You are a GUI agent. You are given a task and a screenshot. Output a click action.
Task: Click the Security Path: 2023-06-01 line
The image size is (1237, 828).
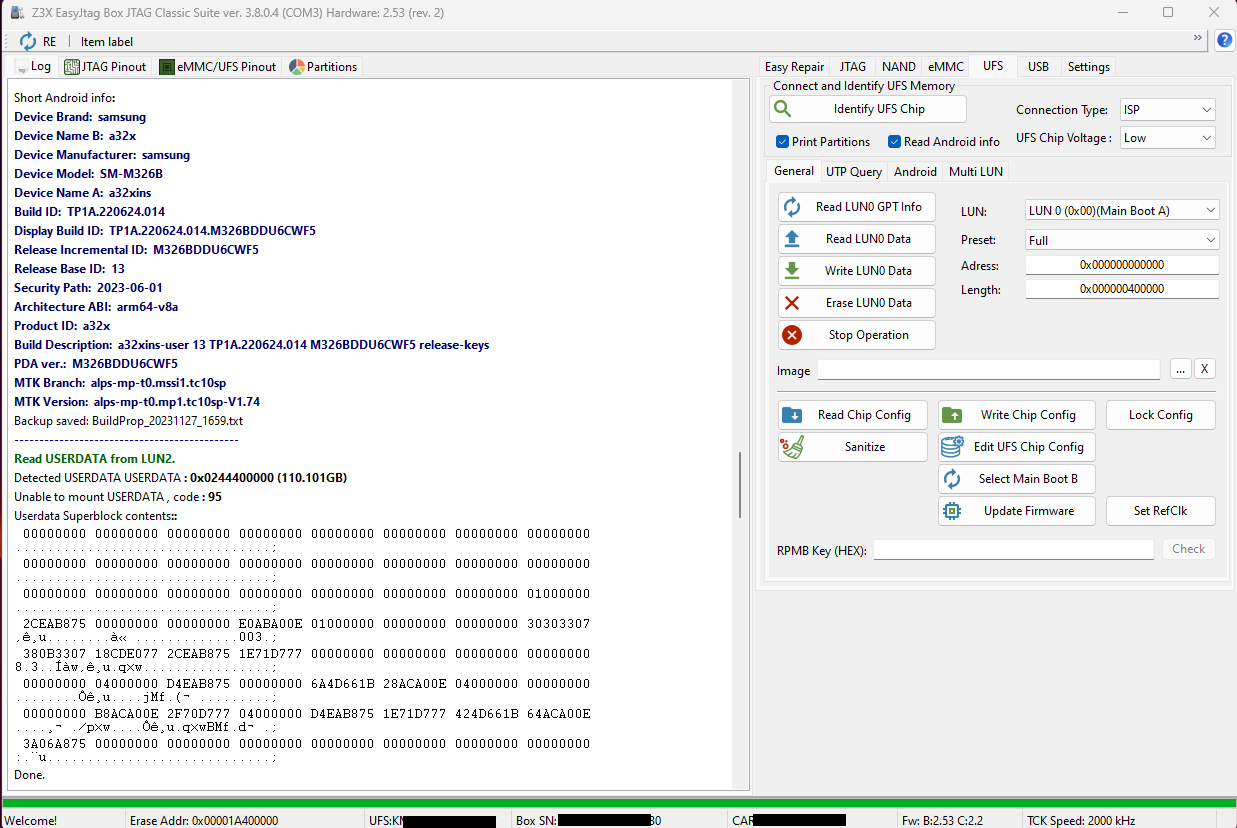(x=89, y=288)
